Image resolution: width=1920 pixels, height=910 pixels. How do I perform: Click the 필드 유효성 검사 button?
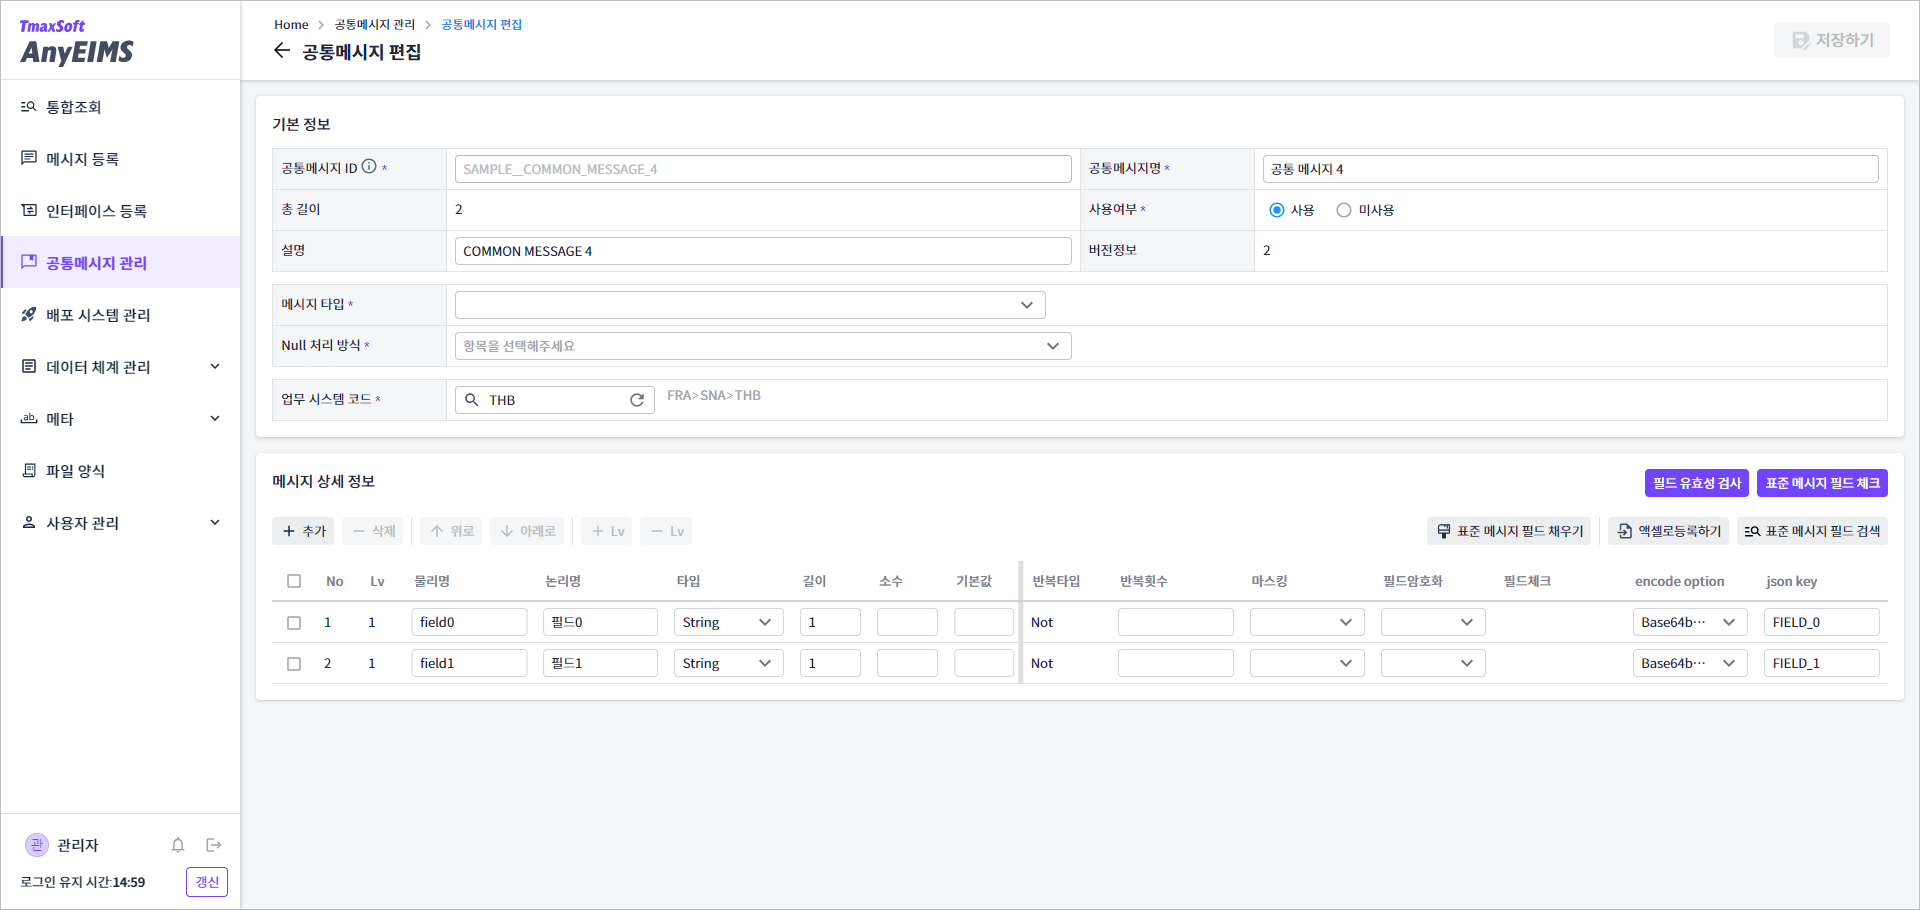click(1697, 483)
